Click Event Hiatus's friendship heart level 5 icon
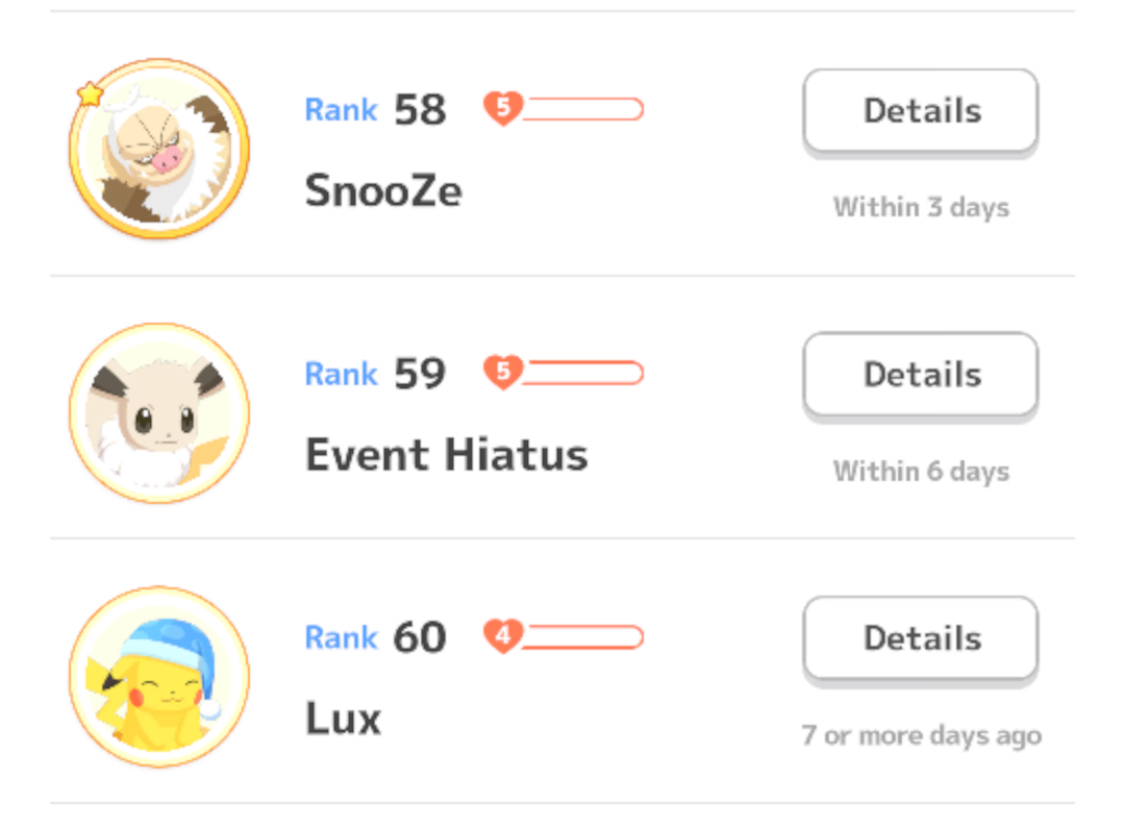Image resolution: width=1125 pixels, height=817 pixels. coord(503,372)
